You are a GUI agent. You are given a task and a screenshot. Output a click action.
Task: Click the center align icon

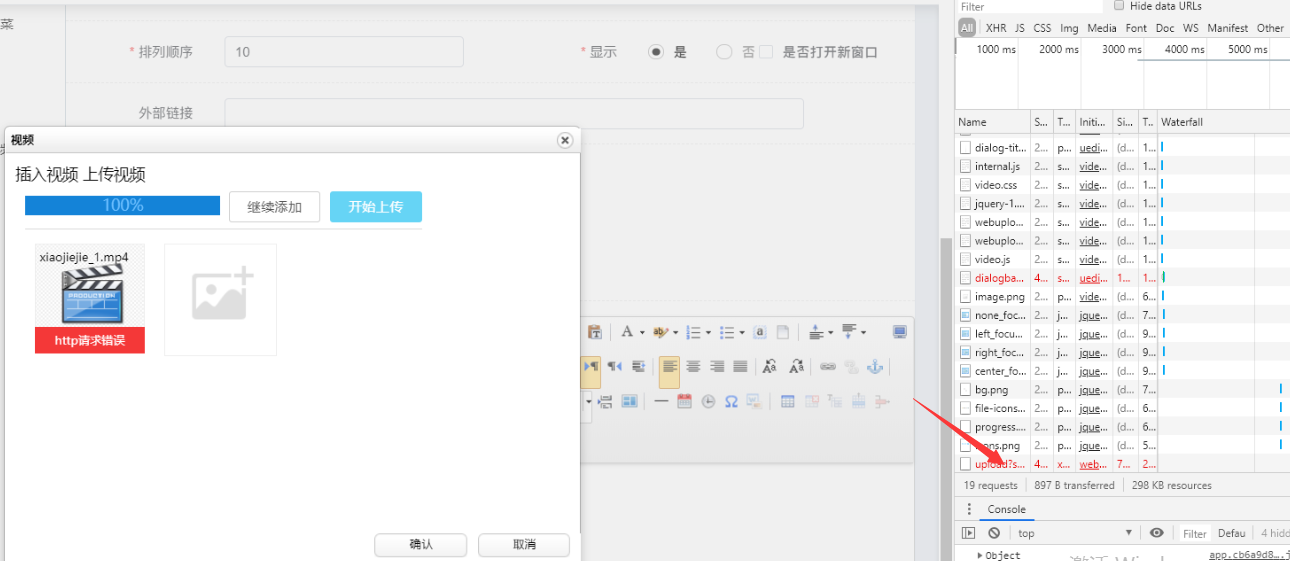click(693, 367)
